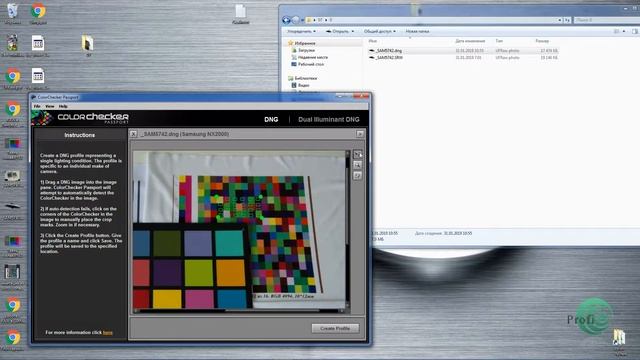Screen dimensions: 640x360
Task: Select Избранное in the Explorer navigation pane
Action: [304, 43]
